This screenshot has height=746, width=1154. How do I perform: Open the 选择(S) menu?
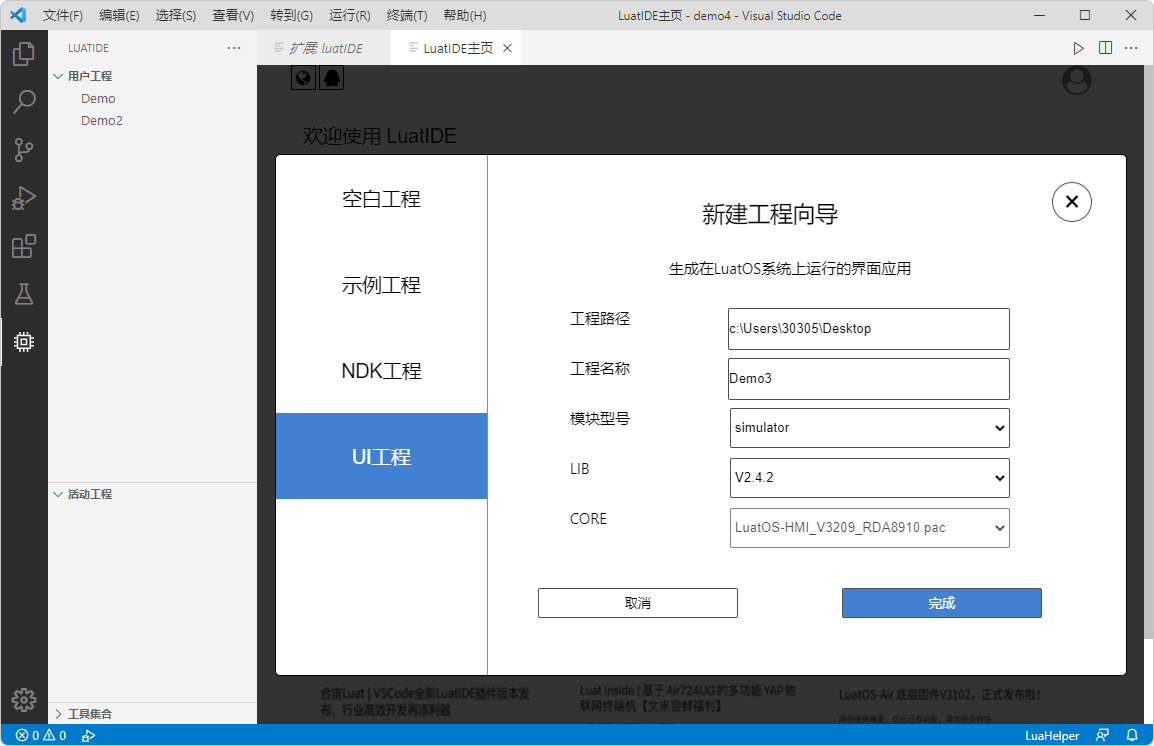point(176,15)
